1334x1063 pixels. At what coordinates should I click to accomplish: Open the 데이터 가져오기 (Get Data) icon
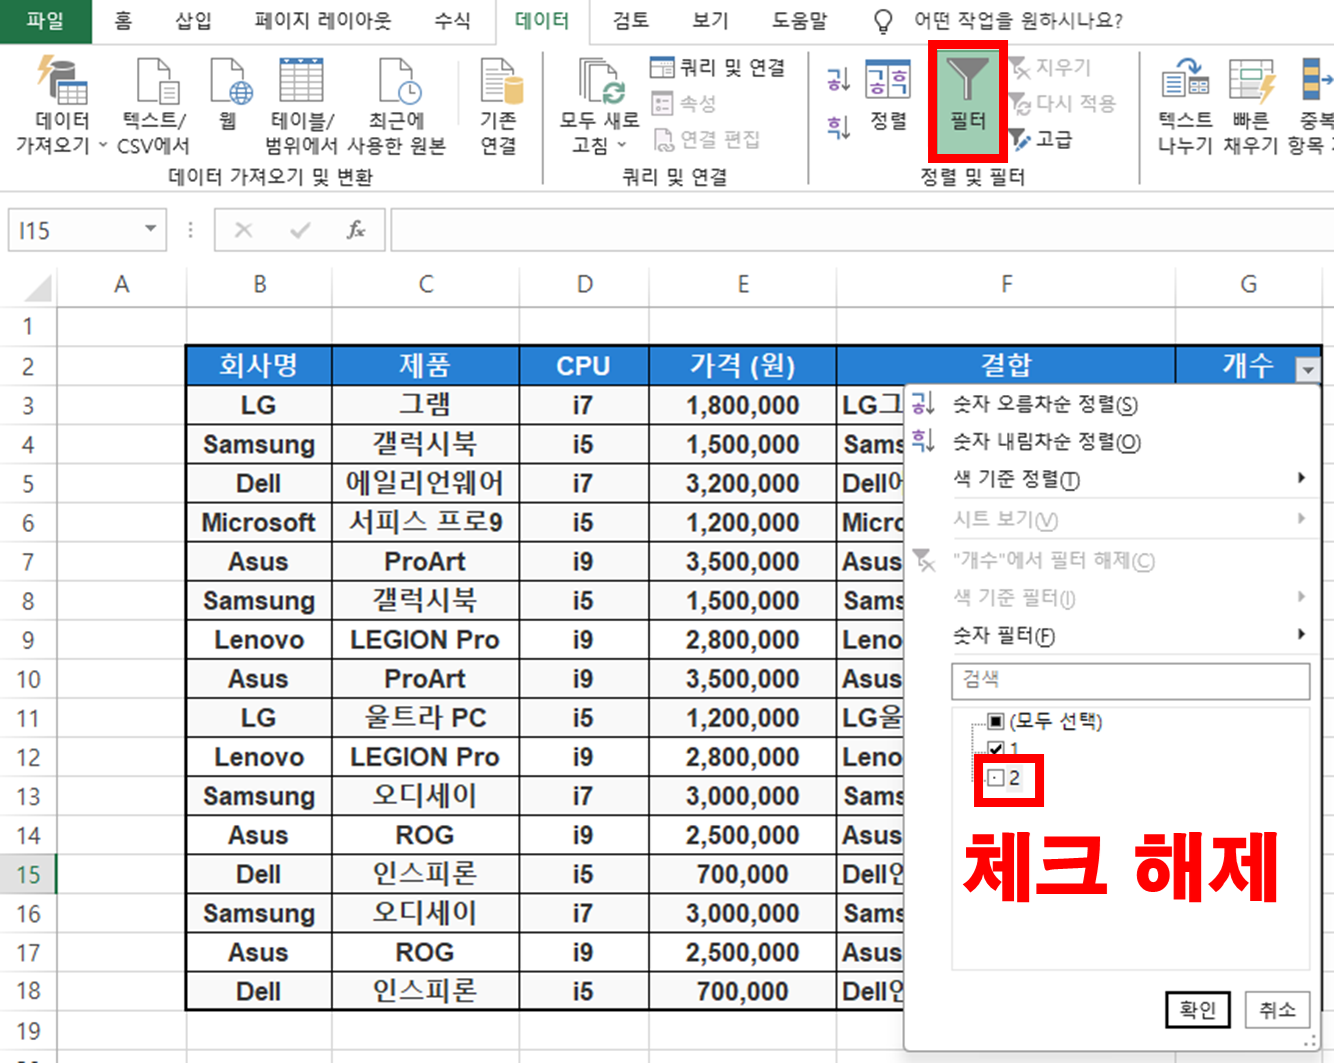62,80
